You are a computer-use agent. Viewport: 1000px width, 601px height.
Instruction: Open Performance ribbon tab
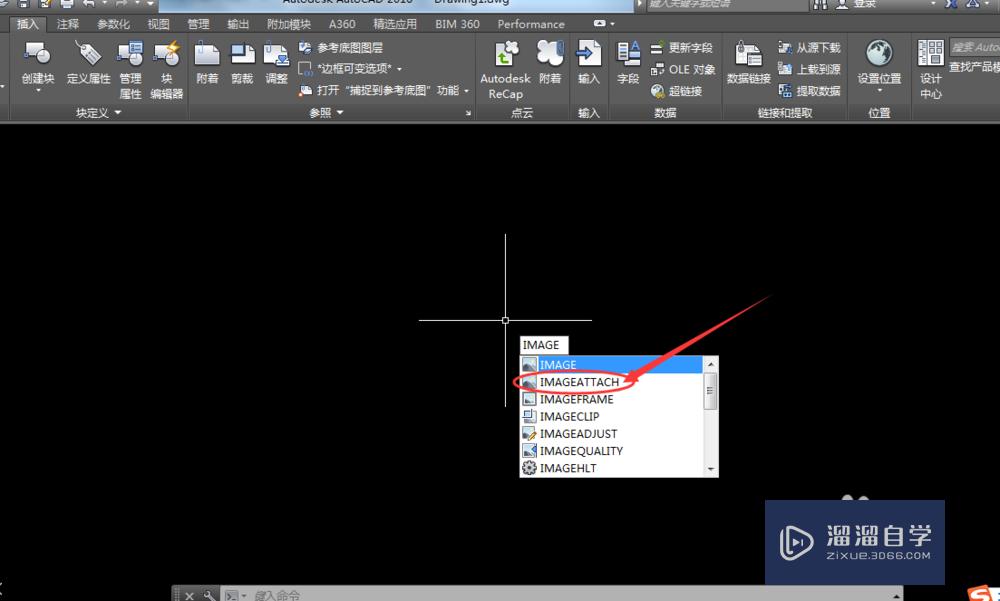click(x=531, y=24)
